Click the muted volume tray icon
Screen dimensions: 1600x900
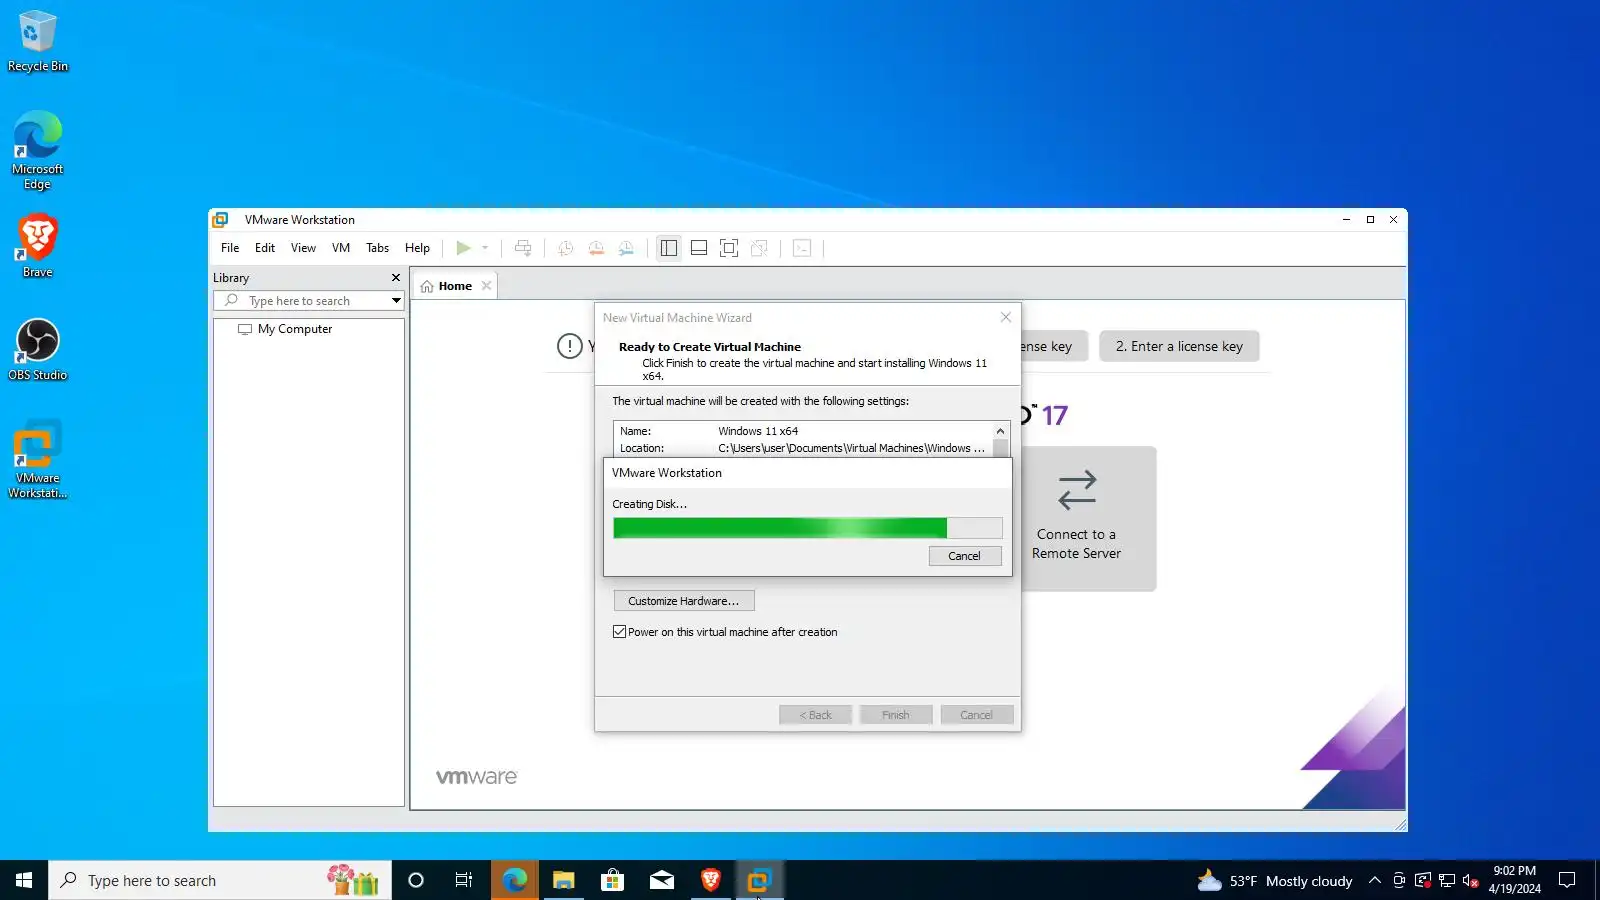[x=1471, y=880]
